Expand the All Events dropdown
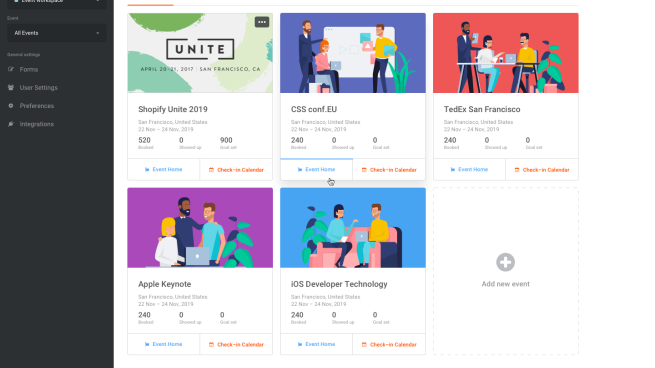The width and height of the screenshot is (655, 368). 56,33
